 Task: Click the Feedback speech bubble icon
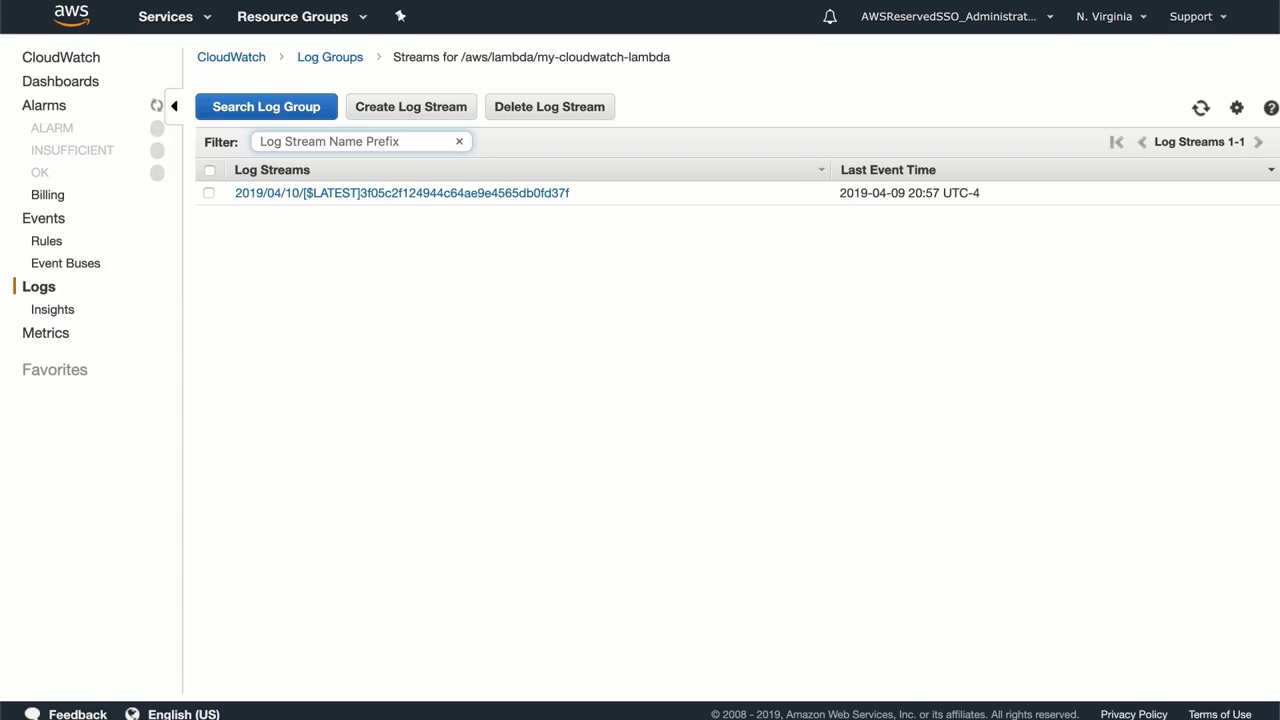pos(33,714)
